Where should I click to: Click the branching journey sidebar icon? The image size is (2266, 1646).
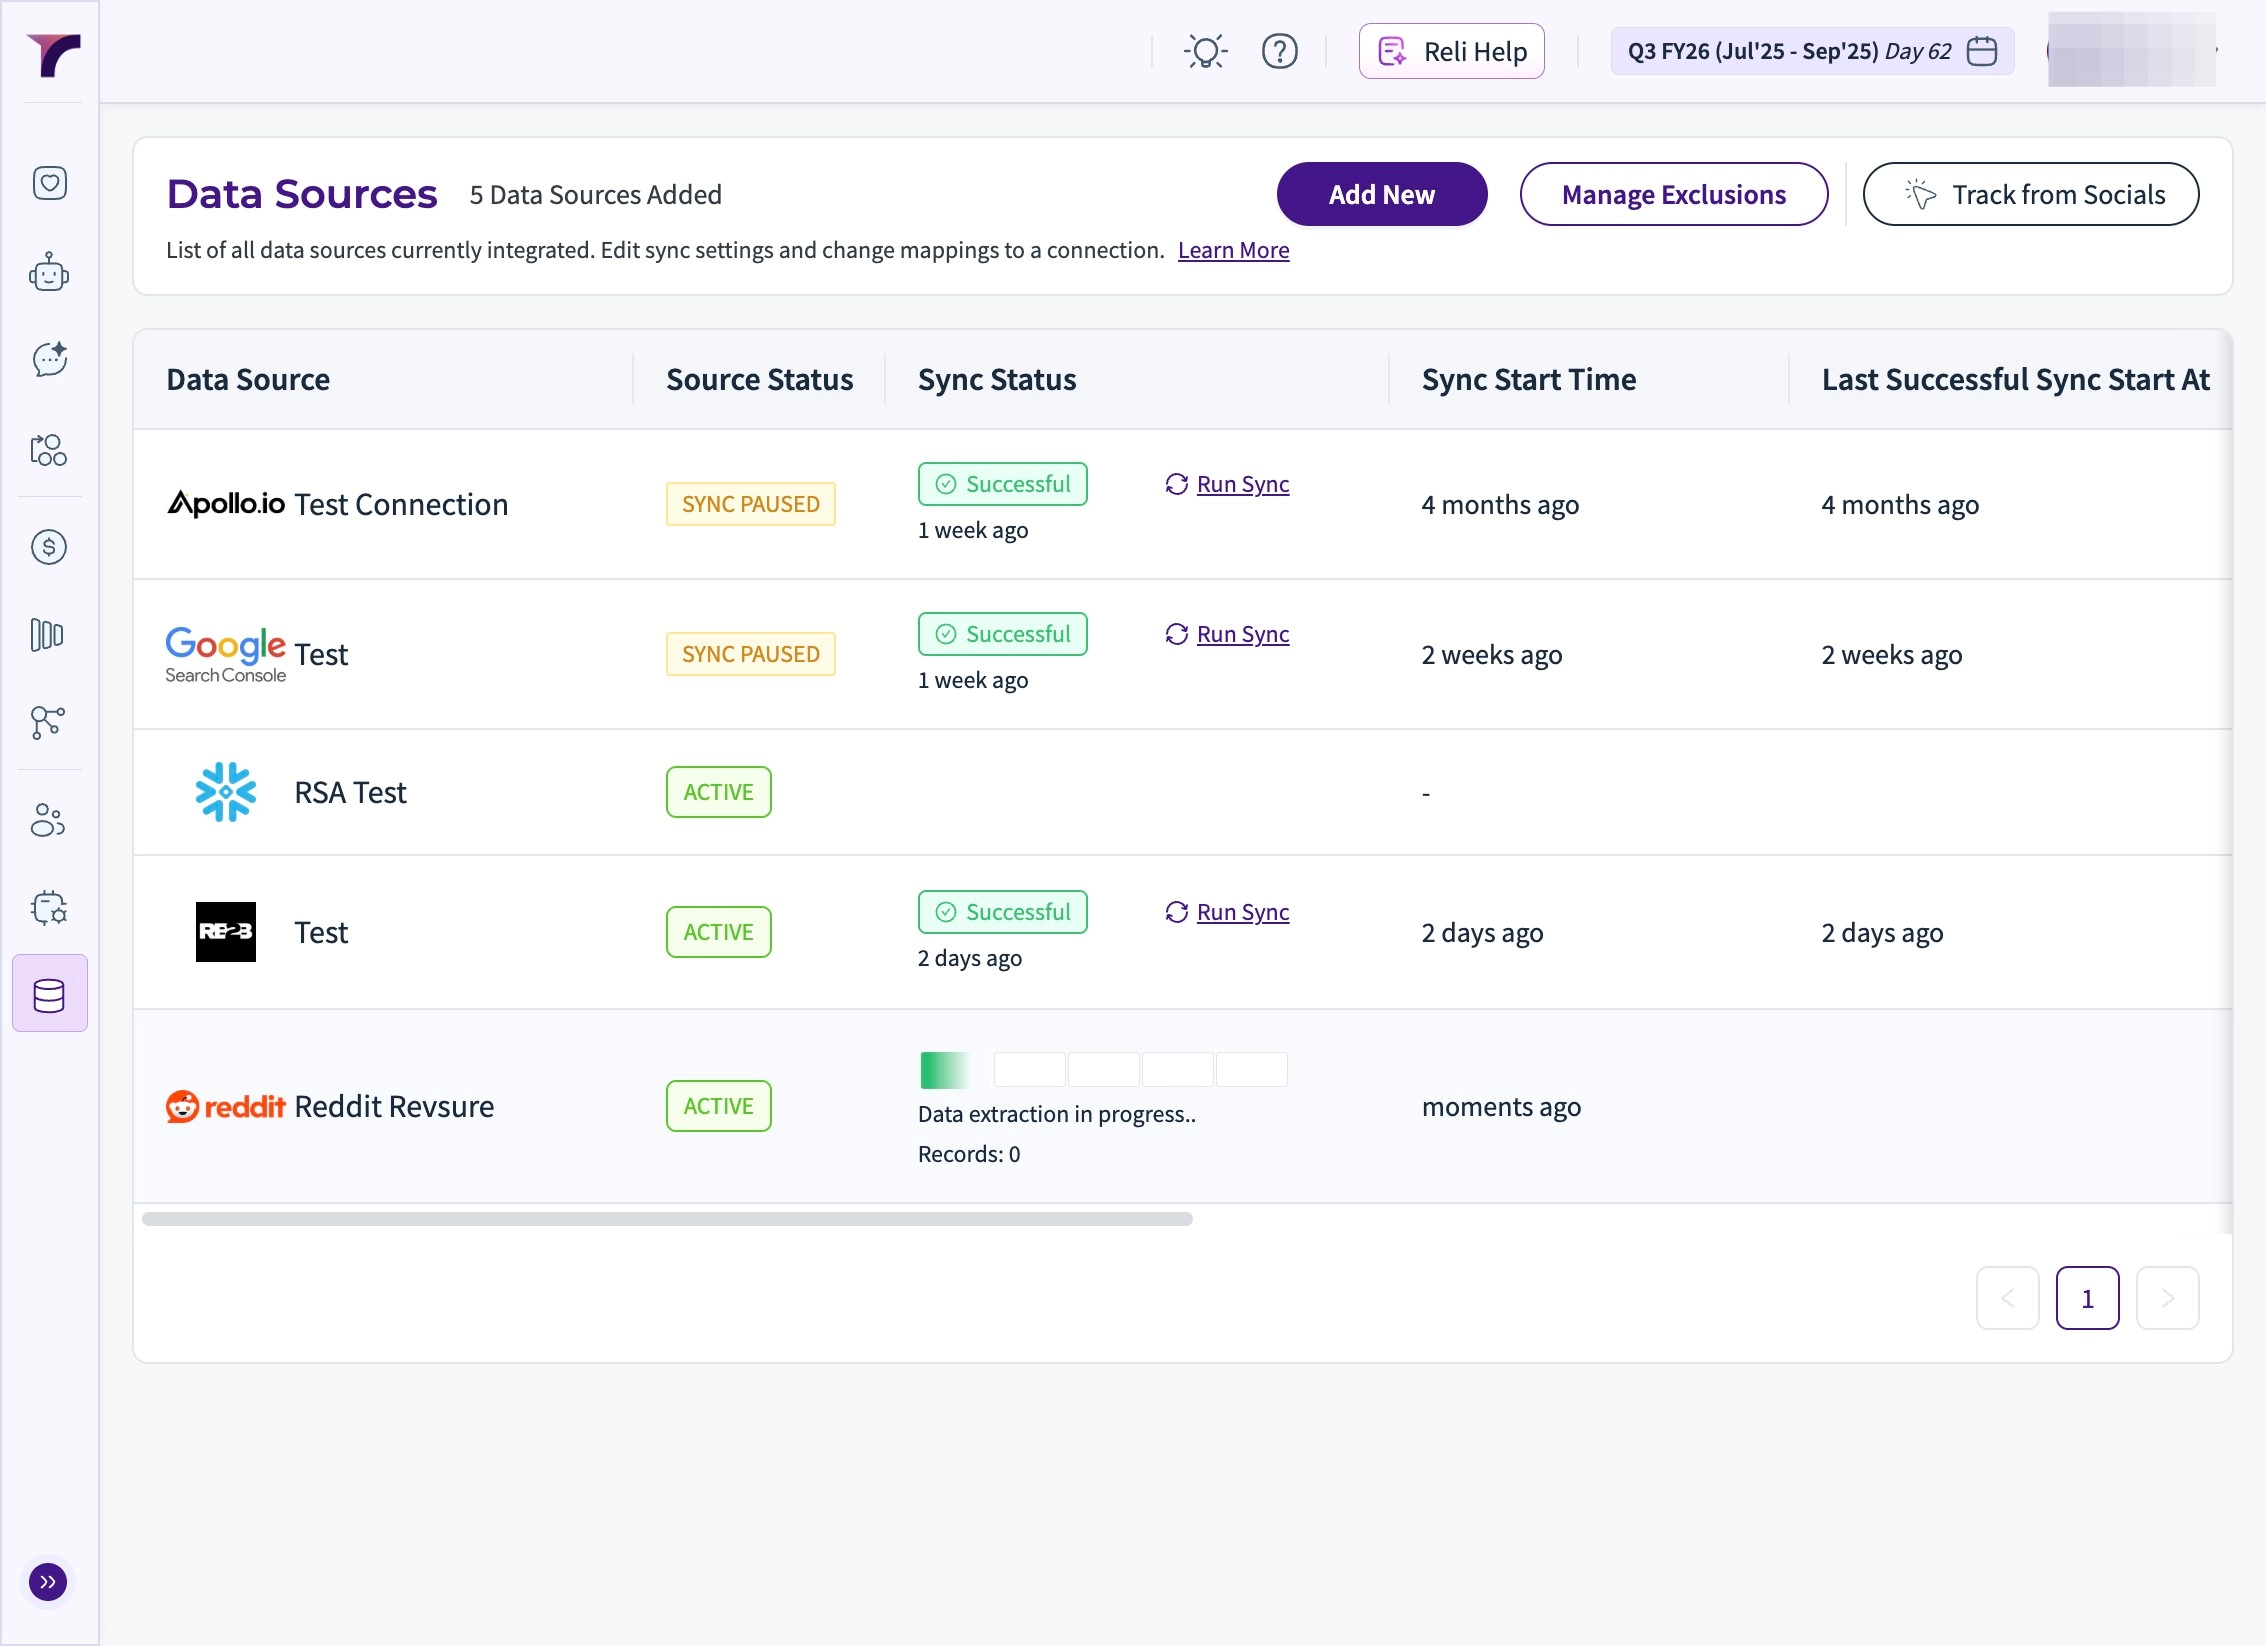coord(49,722)
